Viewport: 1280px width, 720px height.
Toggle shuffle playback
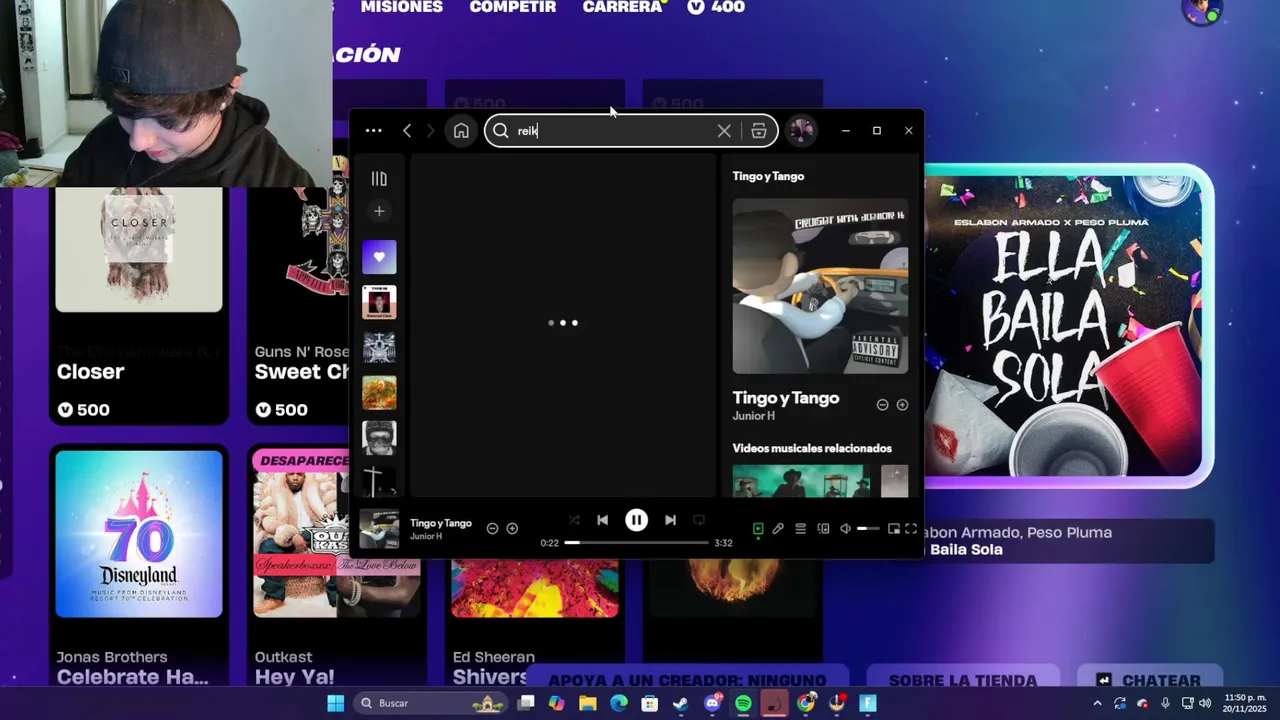coord(574,520)
